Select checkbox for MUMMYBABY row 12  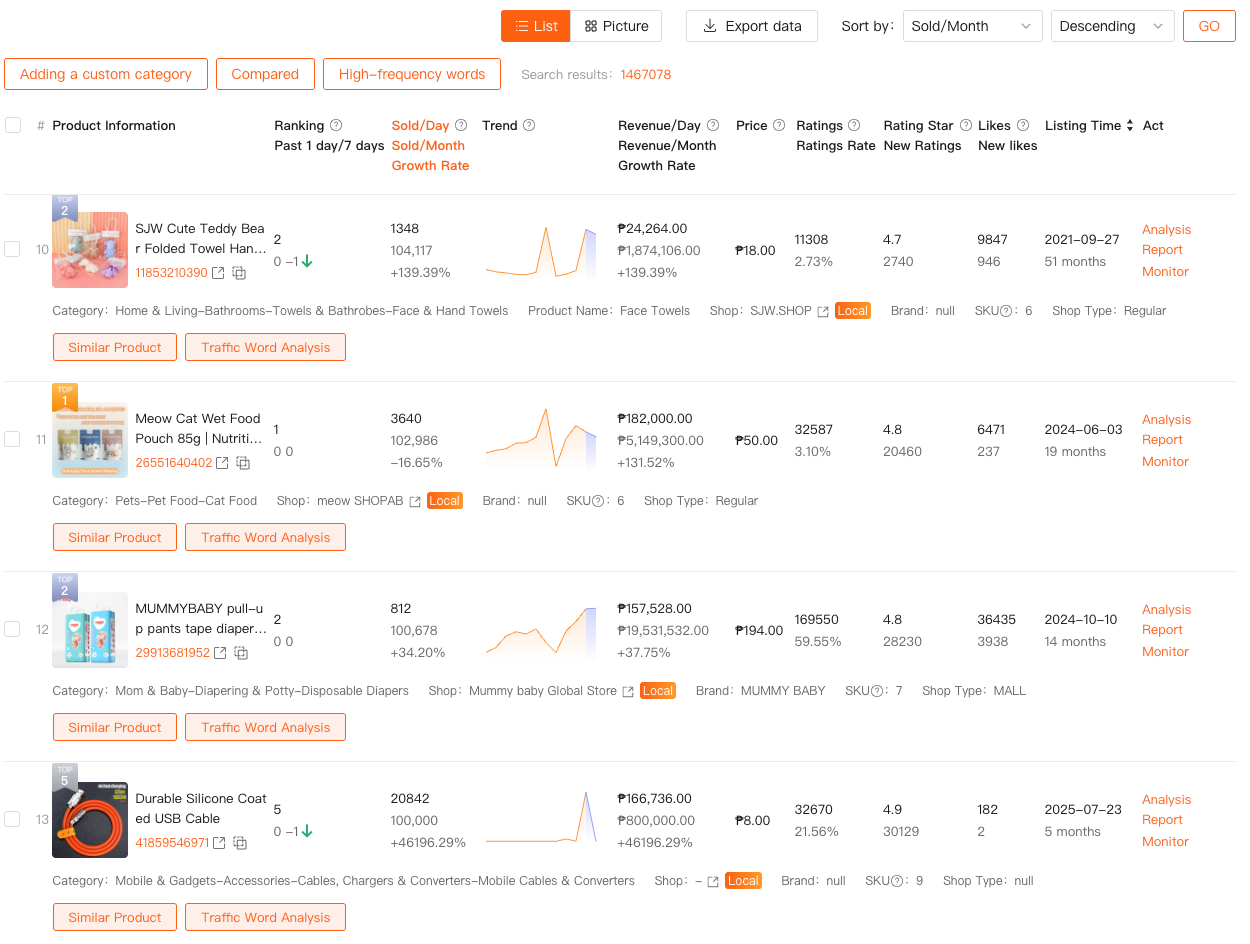12,629
